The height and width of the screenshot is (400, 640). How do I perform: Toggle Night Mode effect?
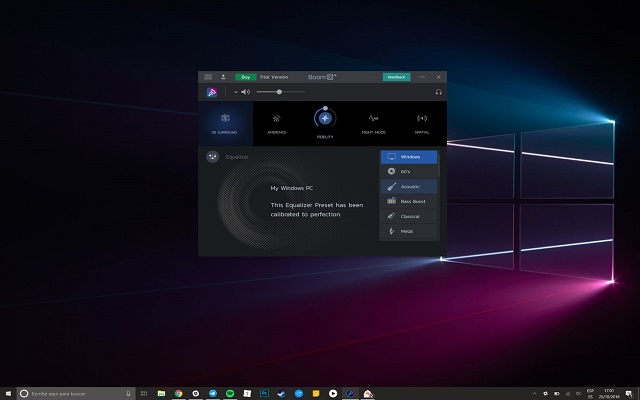point(374,119)
